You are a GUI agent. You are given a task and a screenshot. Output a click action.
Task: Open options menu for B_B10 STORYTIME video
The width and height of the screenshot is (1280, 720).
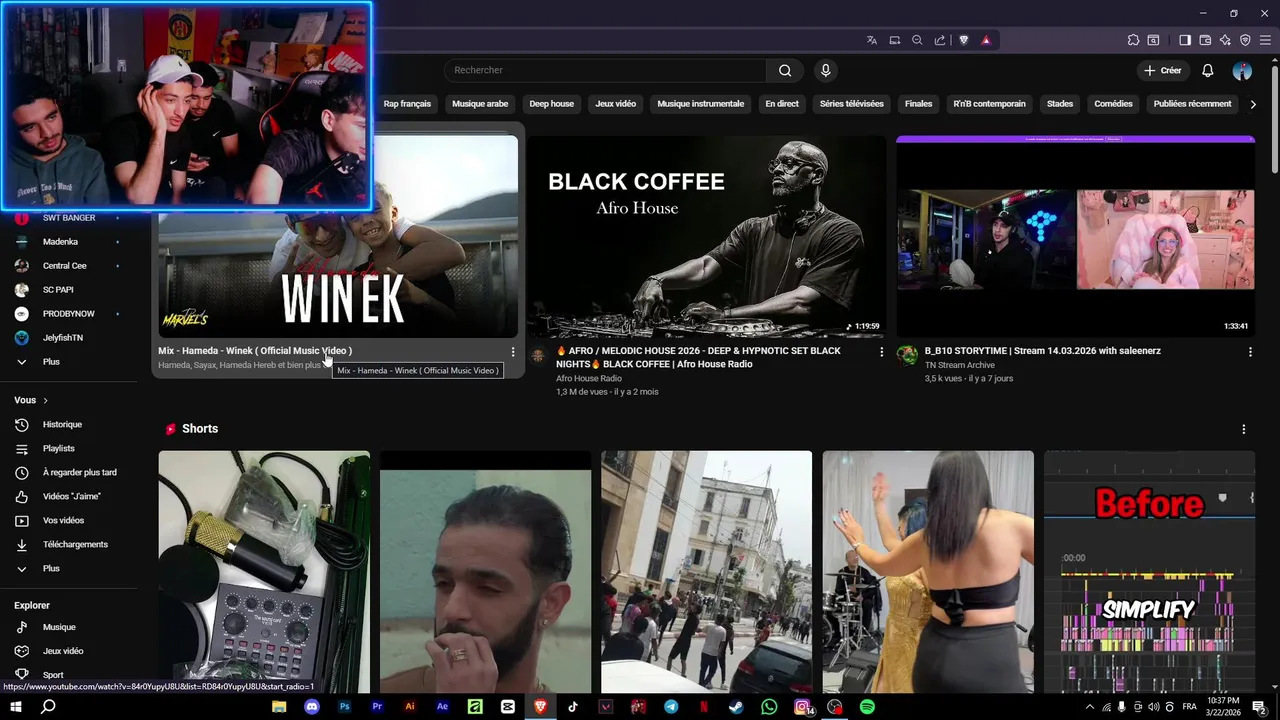(1250, 352)
